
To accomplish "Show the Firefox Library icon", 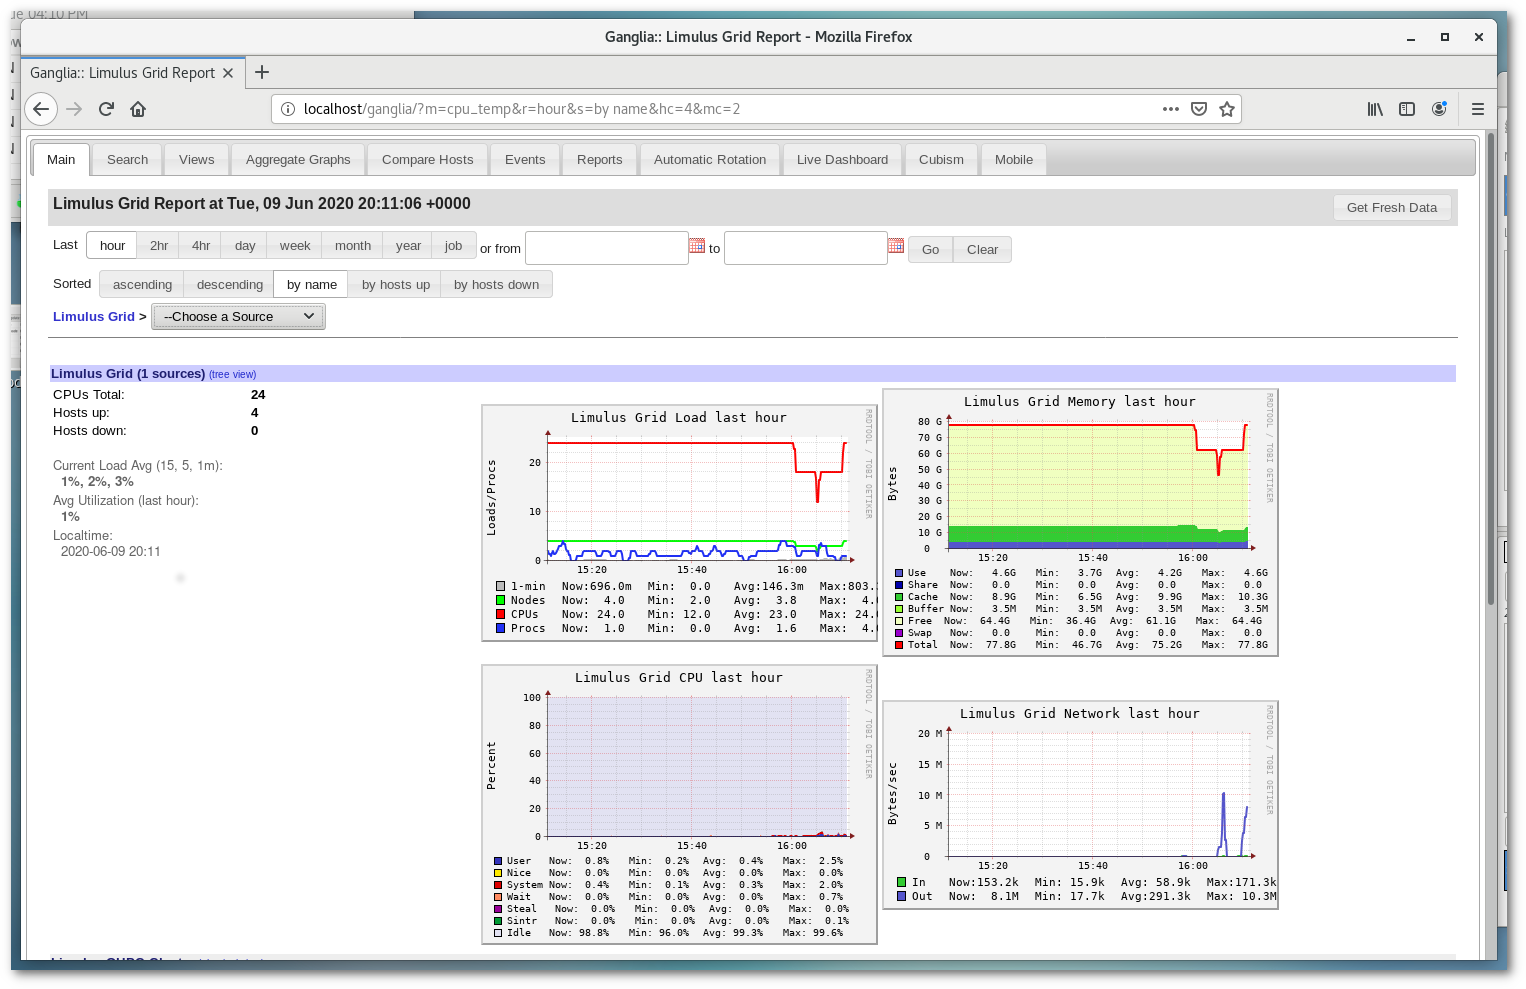I will pos(1375,109).
